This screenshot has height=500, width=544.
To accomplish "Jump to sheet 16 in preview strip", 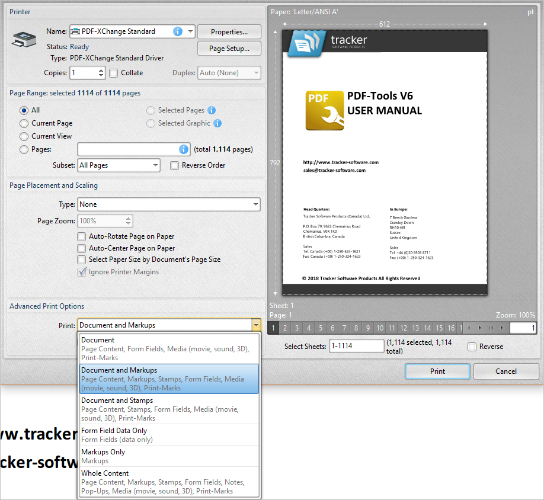I will coord(451,328).
